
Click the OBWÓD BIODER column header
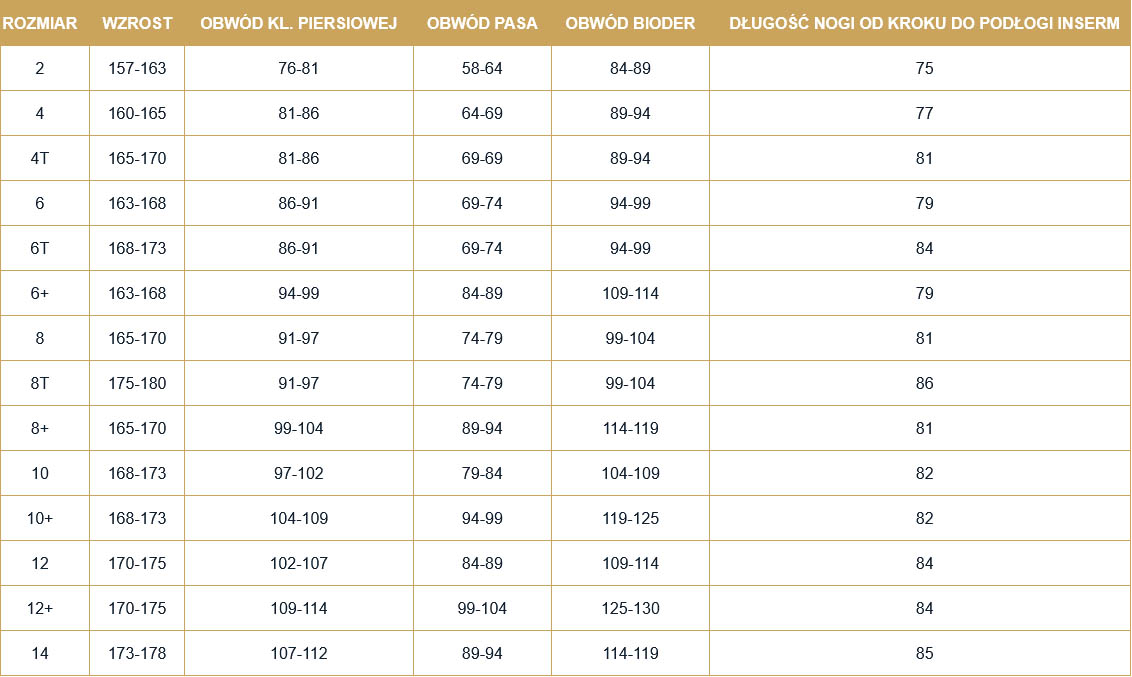point(630,23)
